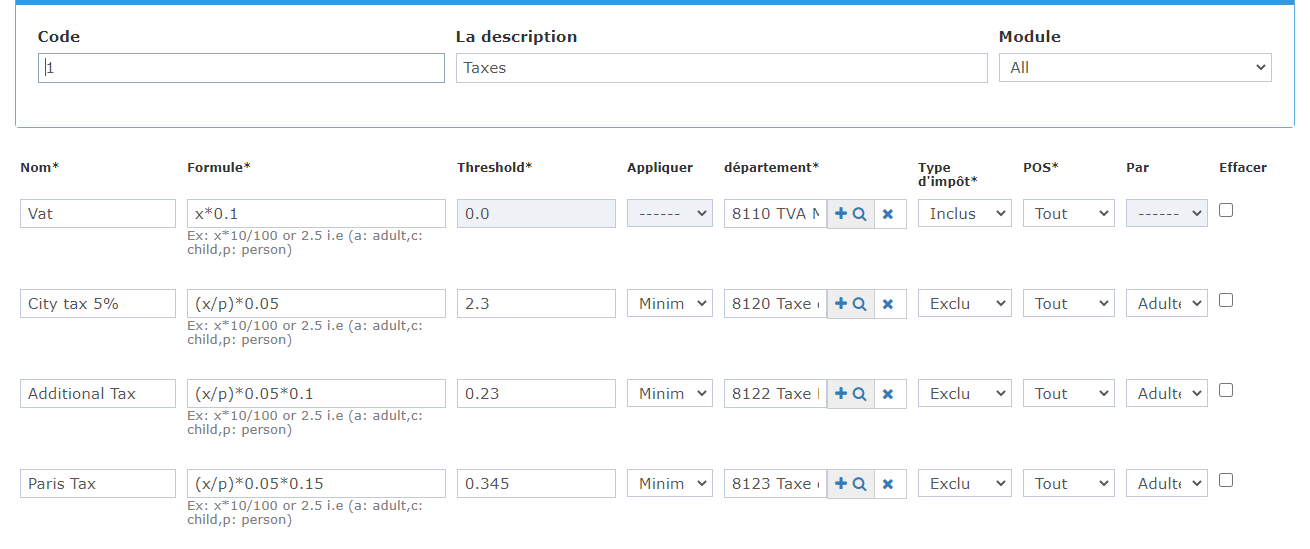Open Type d'impôt dropdown for Additional Tax
The image size is (1310, 549).
[x=965, y=394]
